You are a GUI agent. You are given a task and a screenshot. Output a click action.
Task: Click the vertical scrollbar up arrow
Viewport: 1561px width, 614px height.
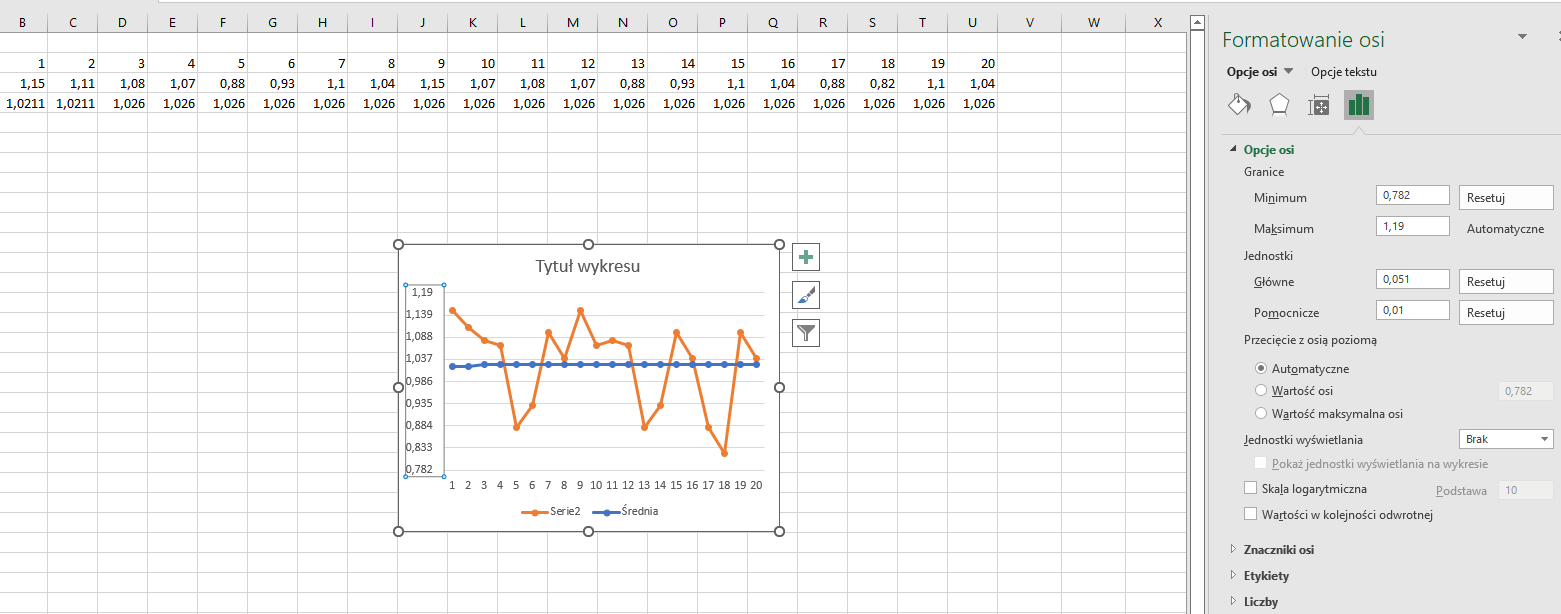pos(1196,22)
